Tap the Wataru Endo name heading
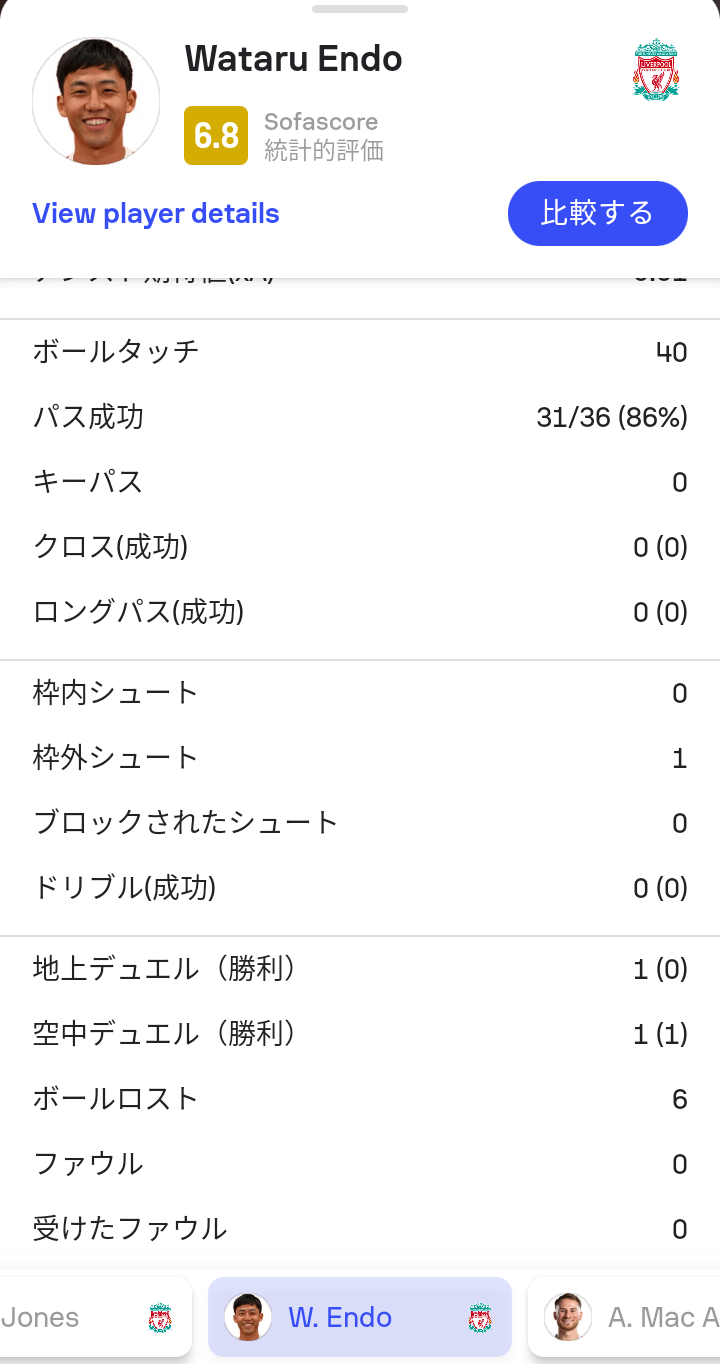The width and height of the screenshot is (720, 1364). tap(294, 59)
